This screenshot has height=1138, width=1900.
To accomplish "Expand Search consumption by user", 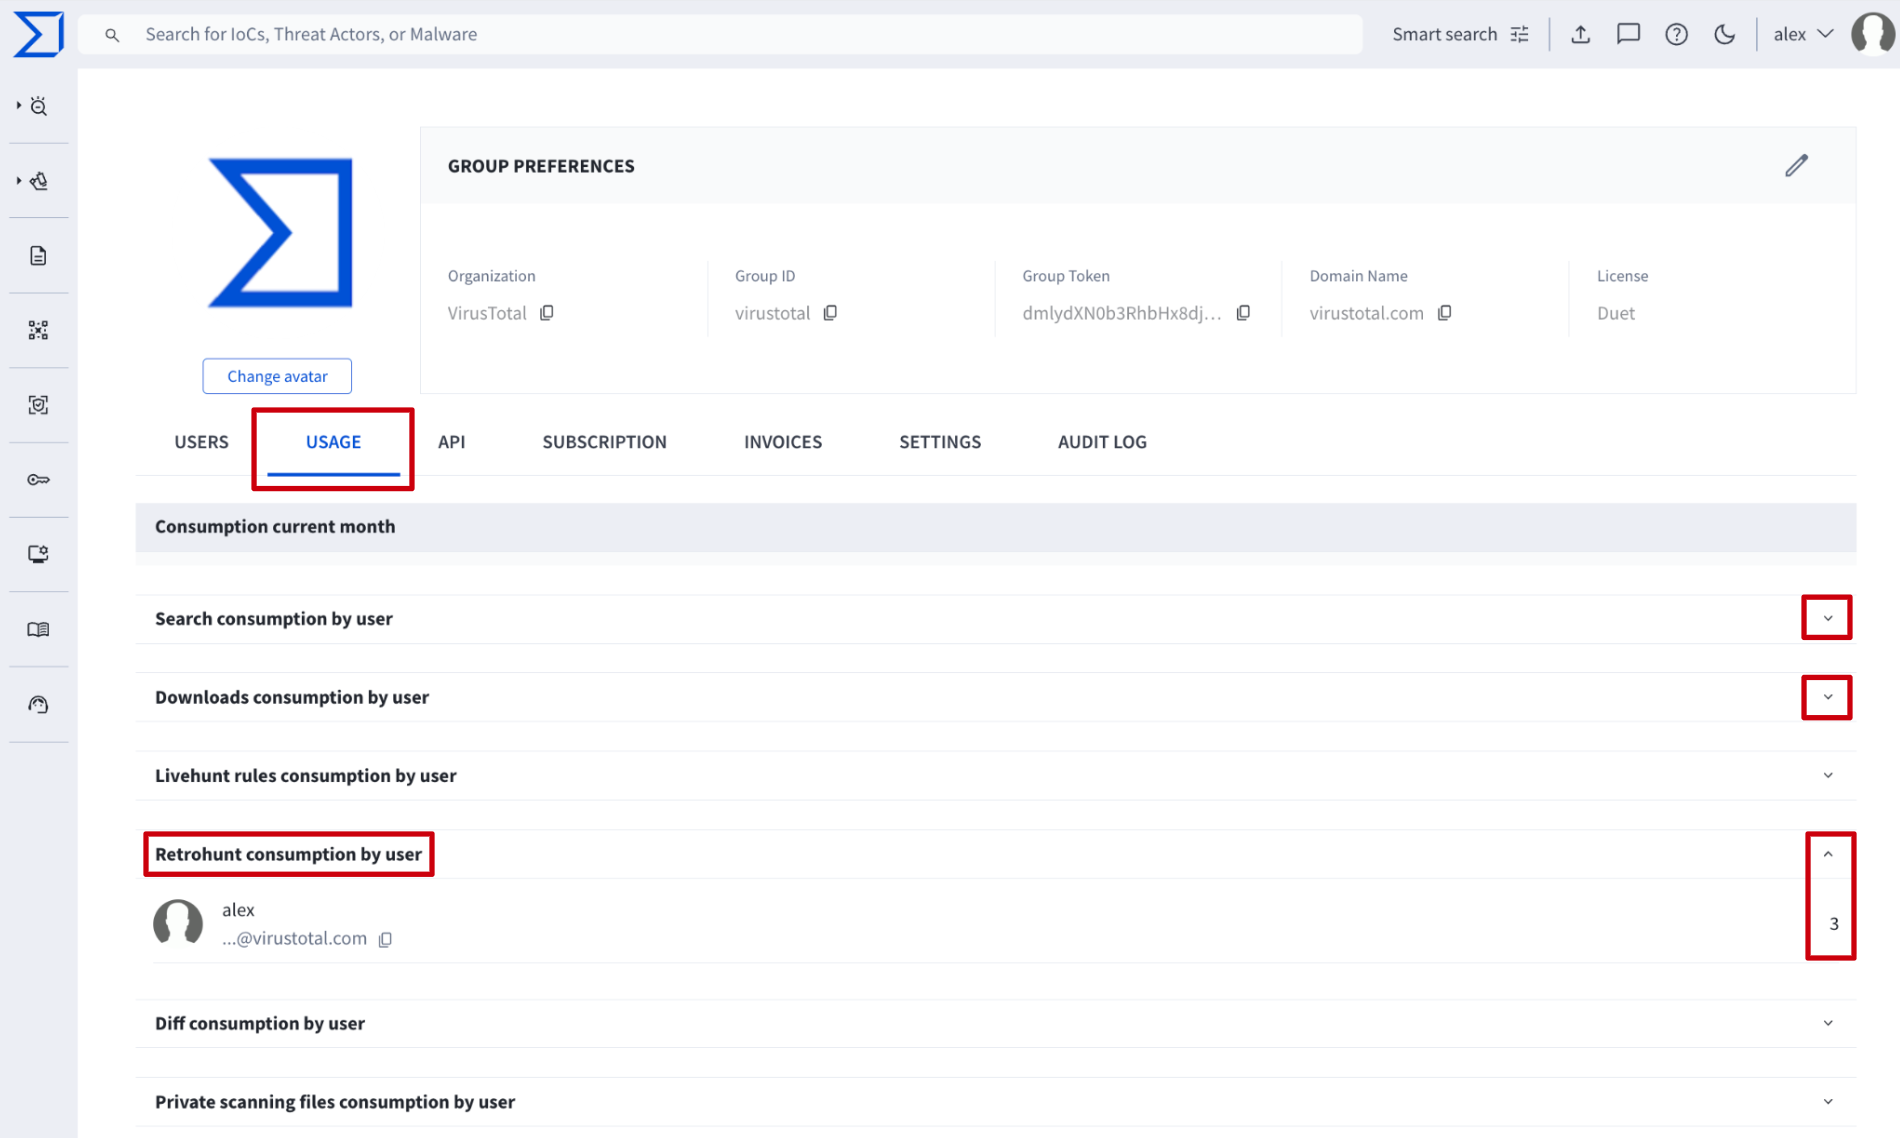I will 1827,618.
